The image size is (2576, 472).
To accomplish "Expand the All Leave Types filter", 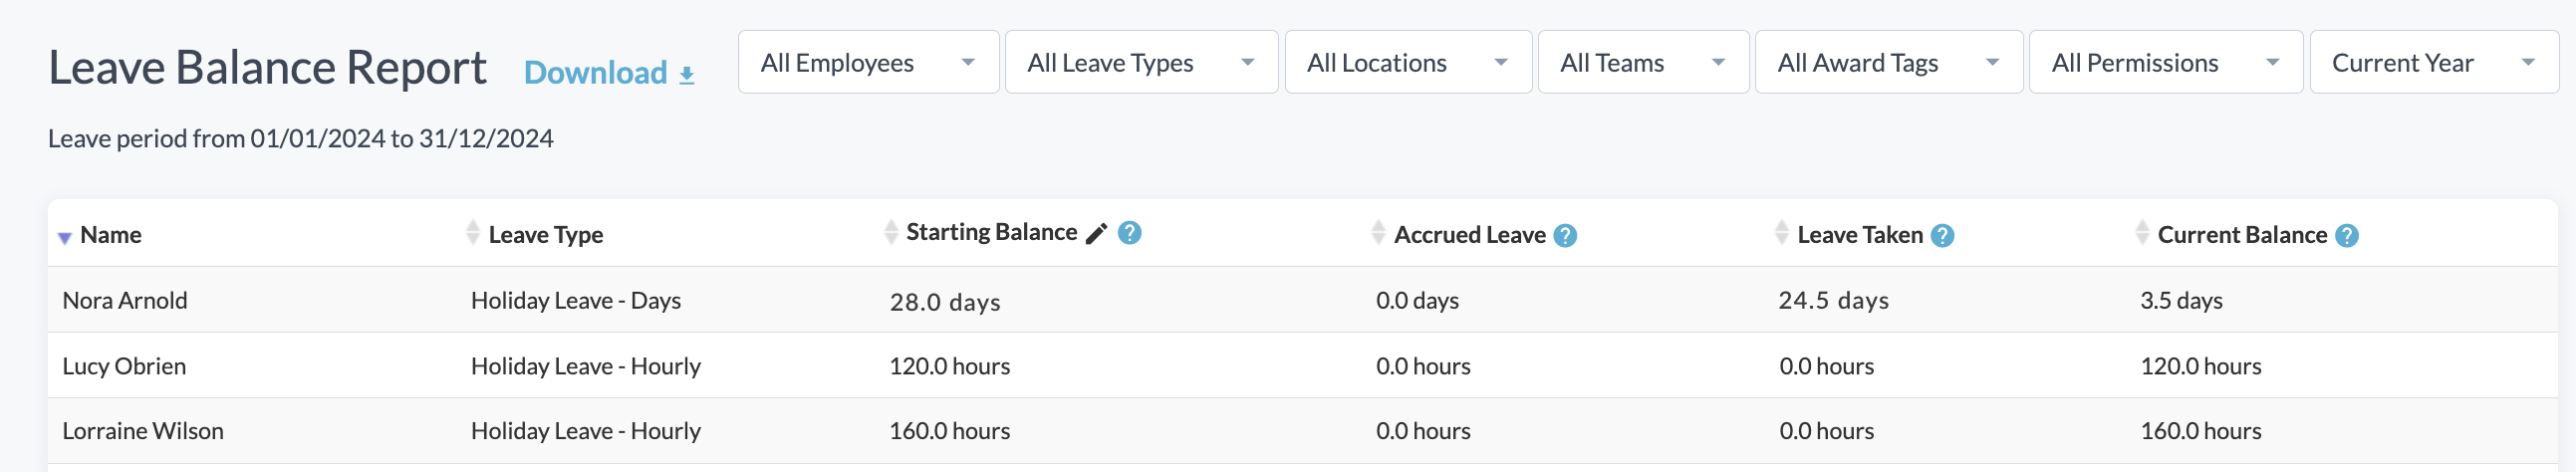I will click(1140, 62).
